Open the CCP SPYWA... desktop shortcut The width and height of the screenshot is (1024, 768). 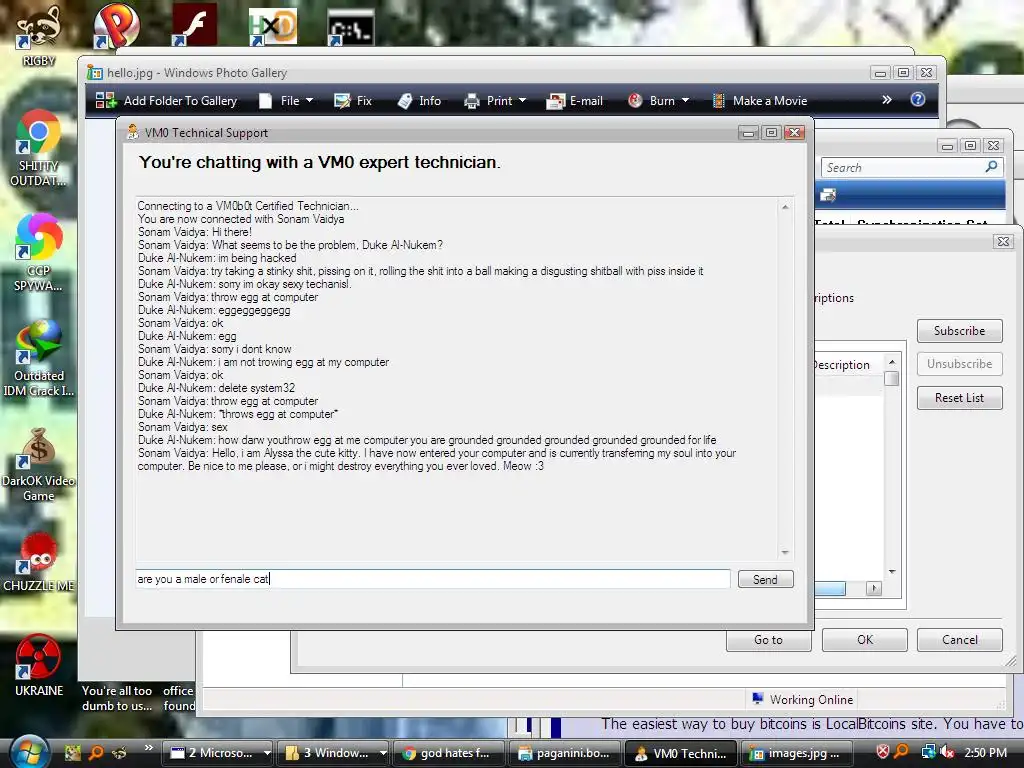click(x=38, y=253)
